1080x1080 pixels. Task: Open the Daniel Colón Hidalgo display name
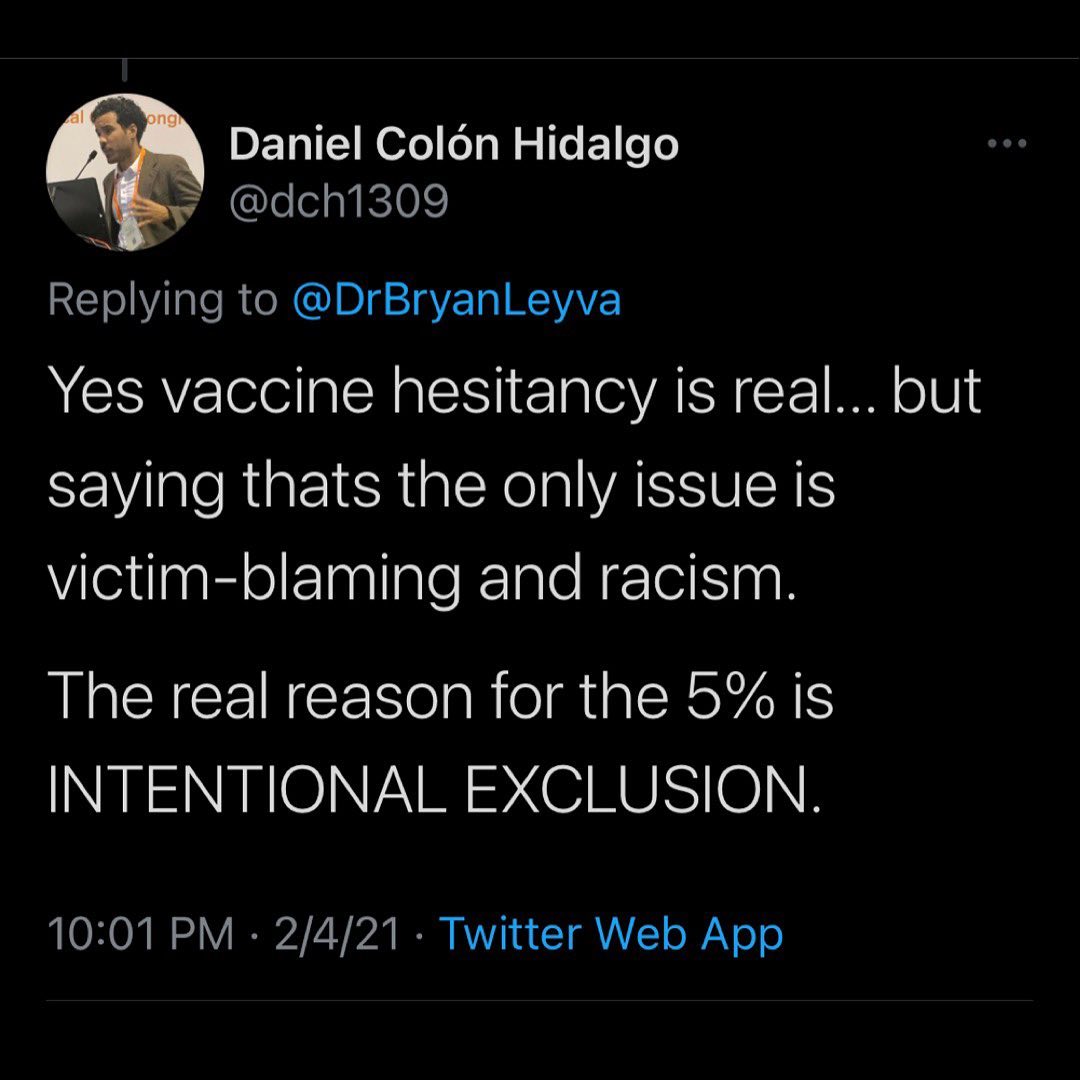[454, 146]
